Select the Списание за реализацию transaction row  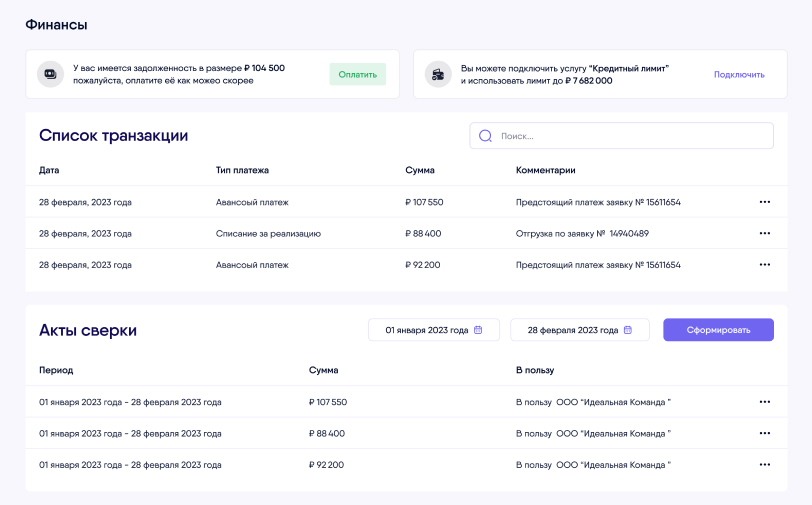268,233
